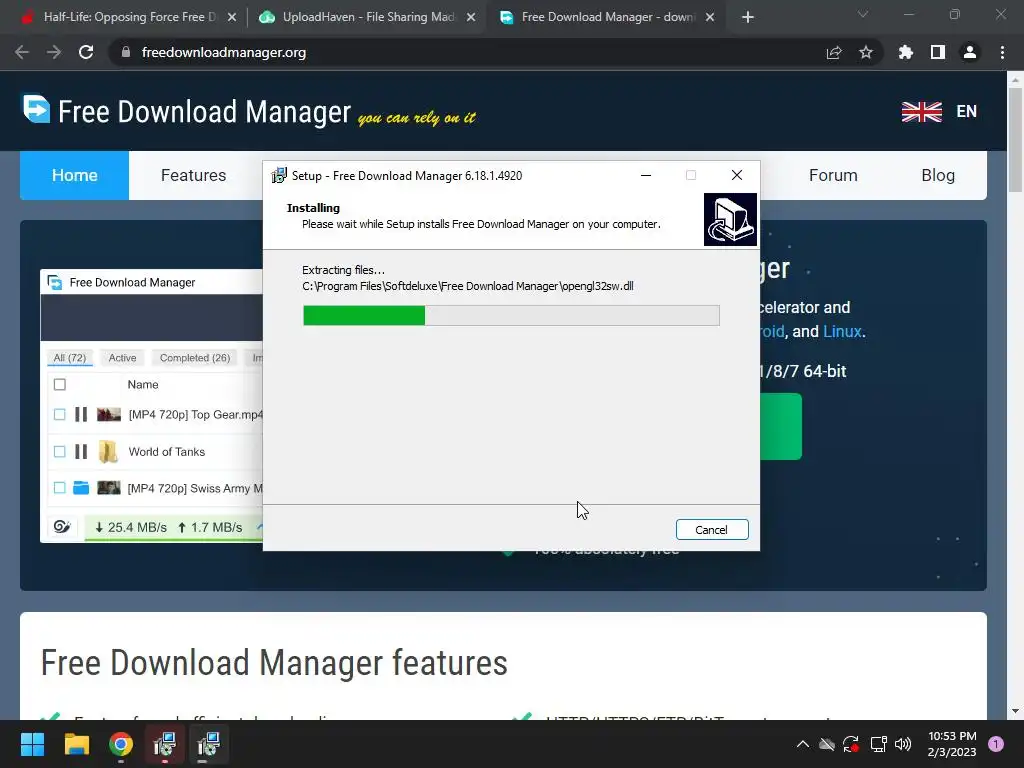
Task: Open the EN language selector
Action: 967,111
